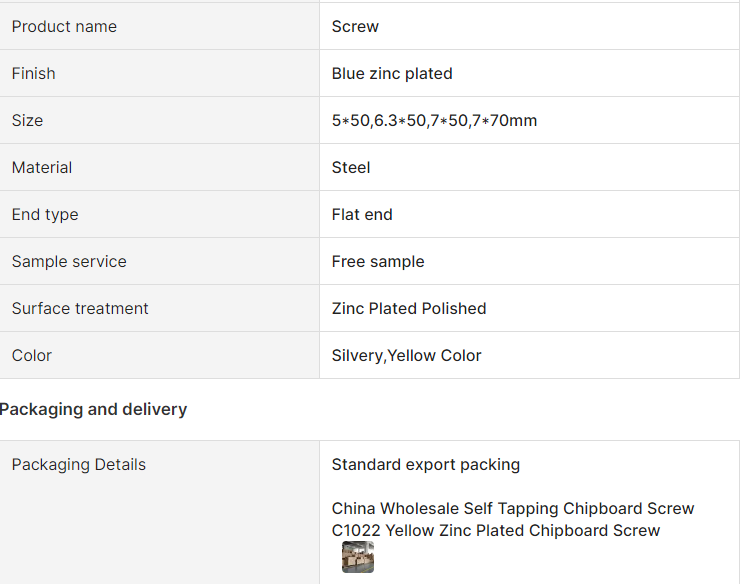The image size is (743, 584).
Task: Click the "Size" attribute label
Action: 28,121
